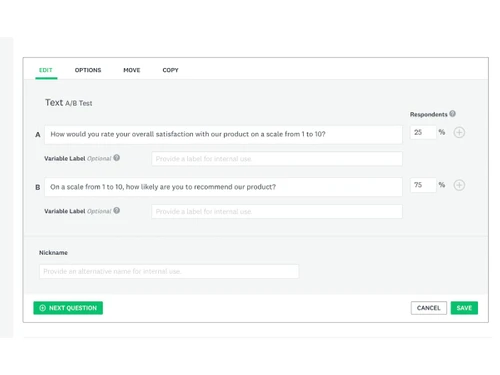Open help icon for Variable Label under A

116,158
